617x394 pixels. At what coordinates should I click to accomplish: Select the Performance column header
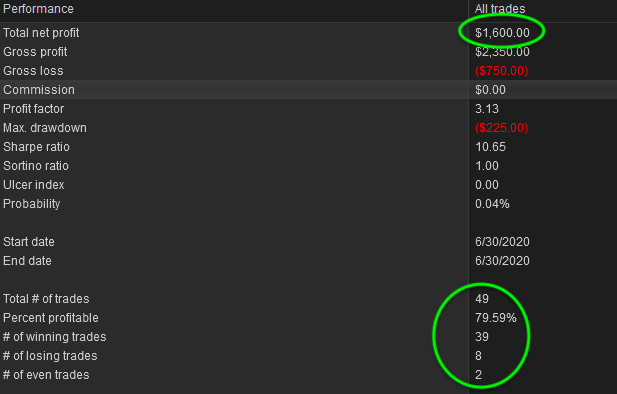click(x=38, y=9)
